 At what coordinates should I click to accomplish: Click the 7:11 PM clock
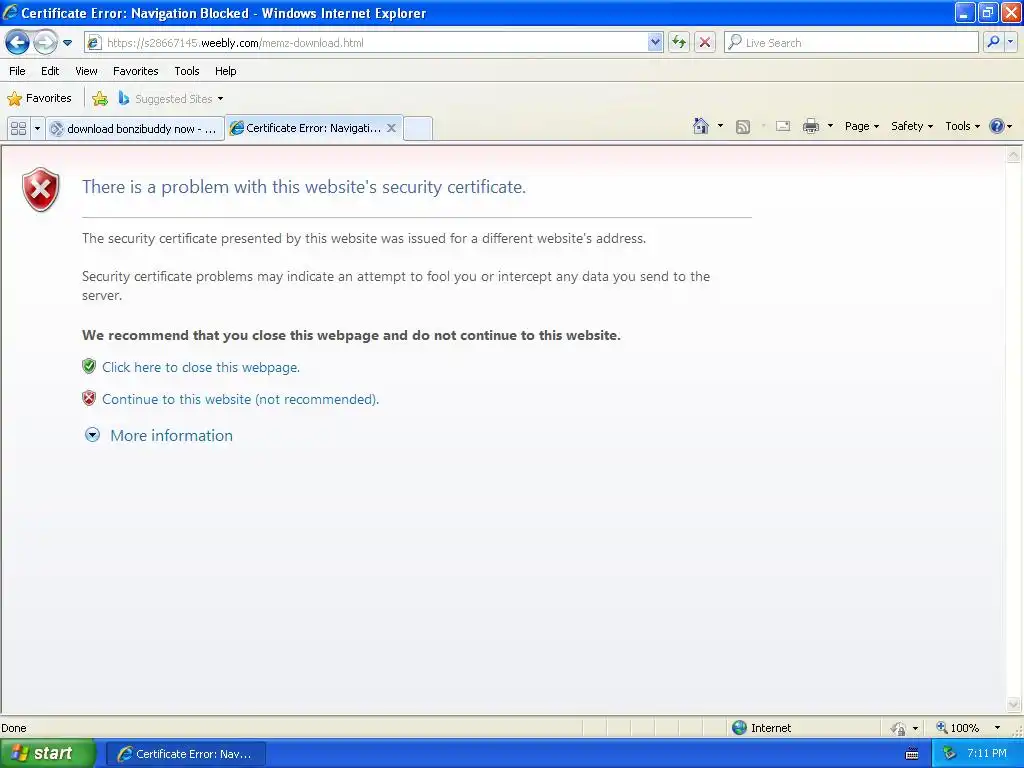click(987, 754)
